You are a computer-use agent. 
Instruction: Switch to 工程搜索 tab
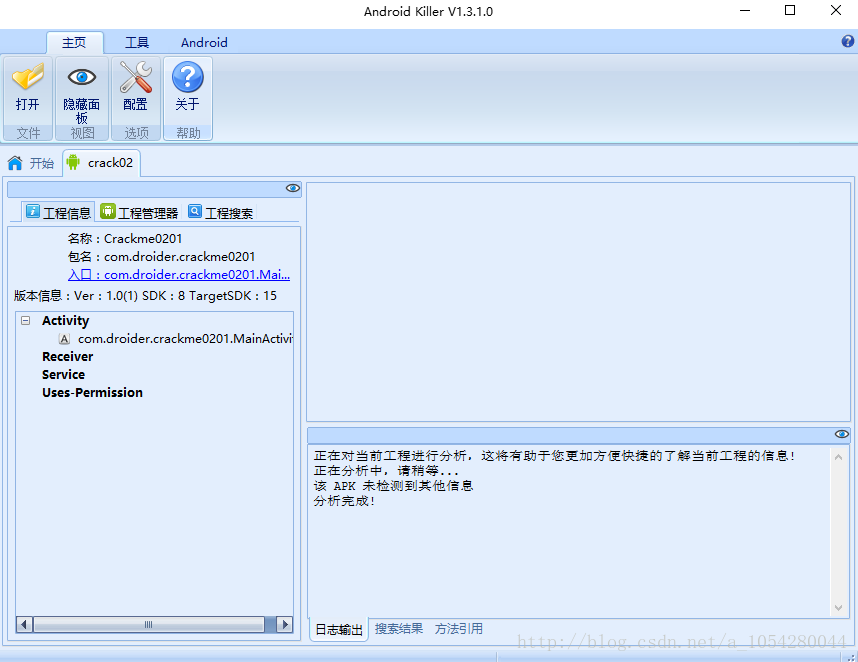(221, 212)
